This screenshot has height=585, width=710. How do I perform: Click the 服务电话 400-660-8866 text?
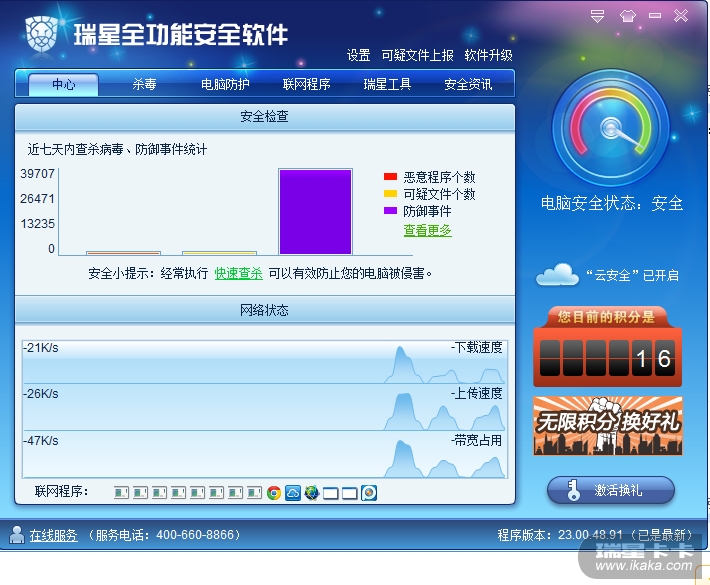(x=164, y=535)
